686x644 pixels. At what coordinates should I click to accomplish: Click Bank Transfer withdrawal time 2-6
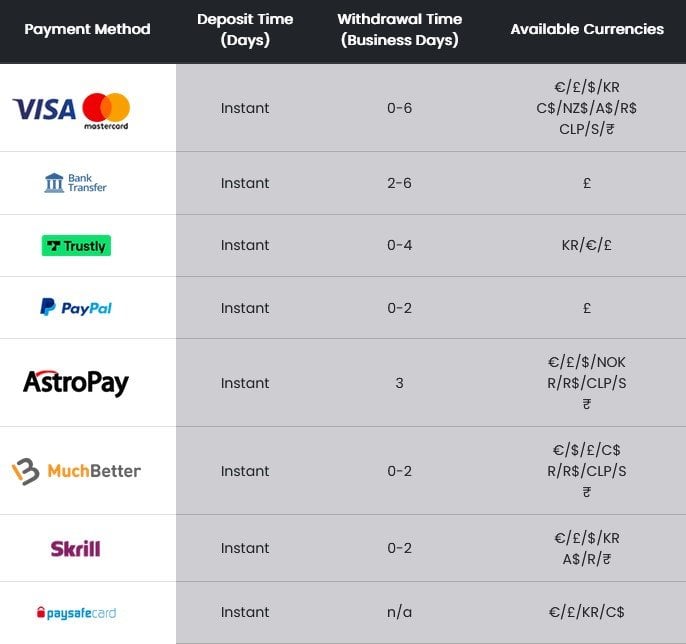coord(399,183)
